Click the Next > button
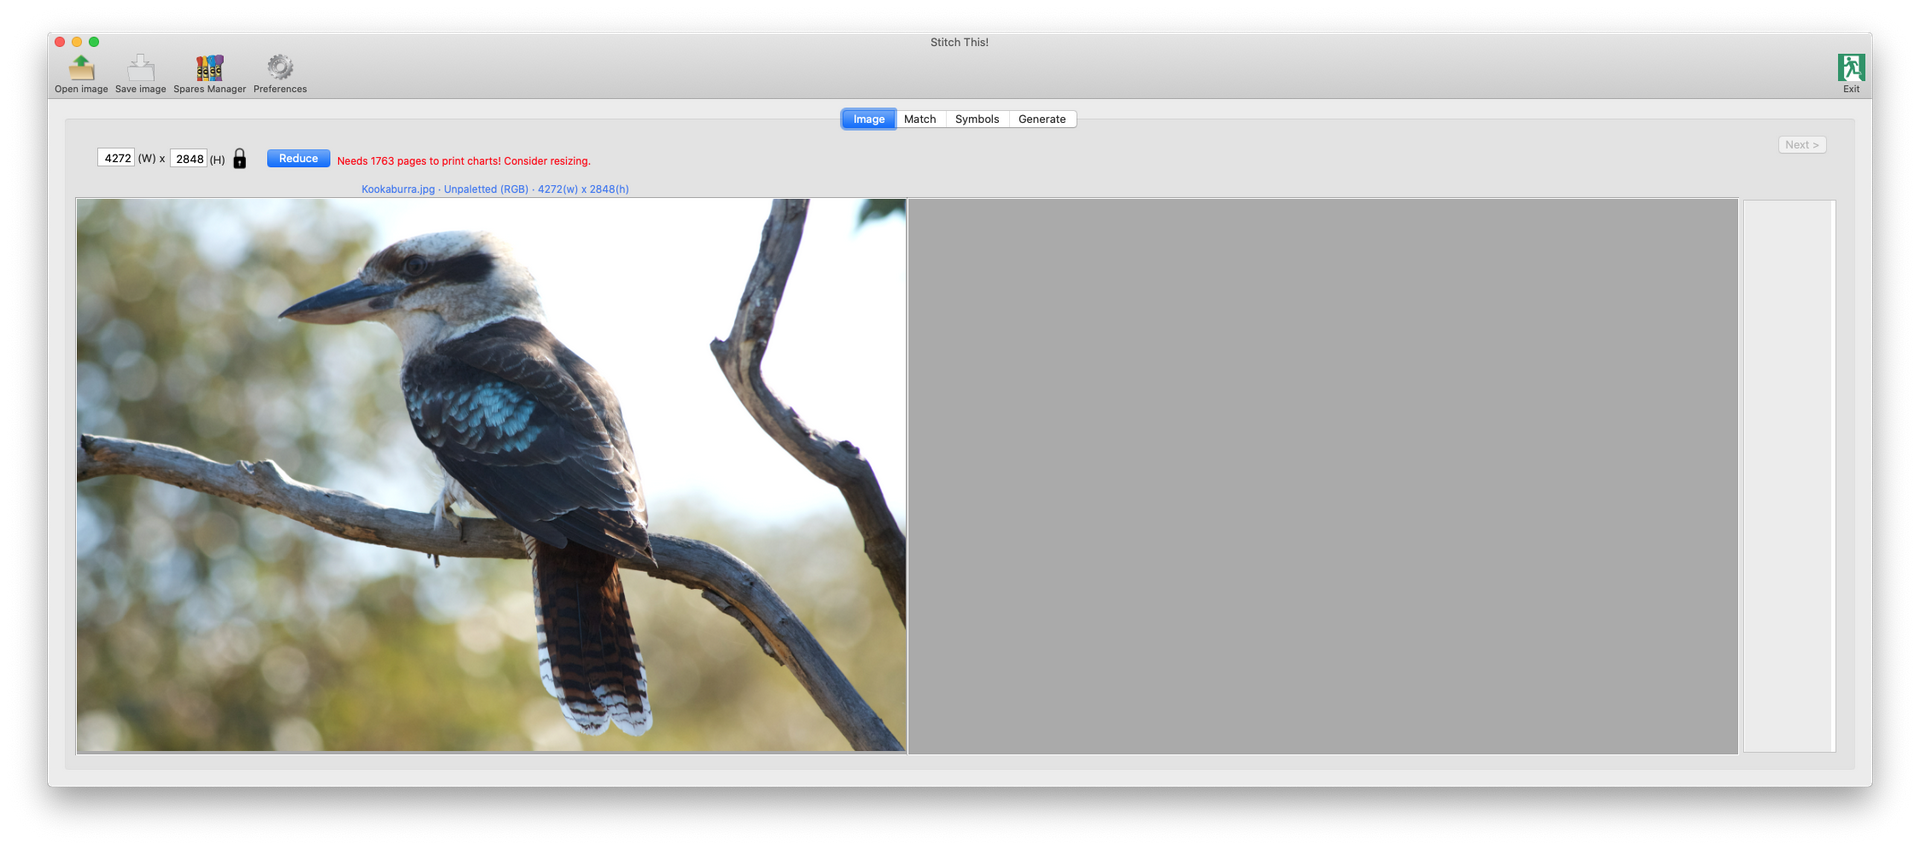This screenshot has height=850, width=1920. click(x=1802, y=145)
